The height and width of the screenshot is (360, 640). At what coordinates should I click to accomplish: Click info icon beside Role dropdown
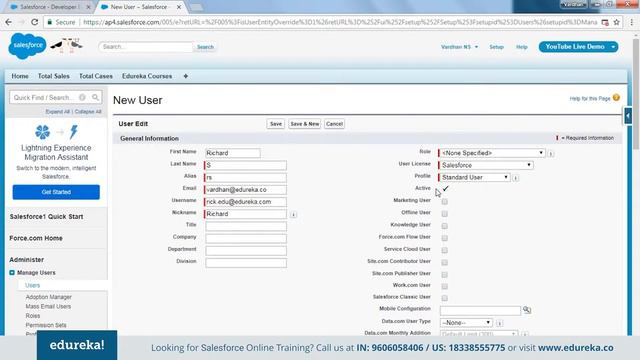coord(551,153)
